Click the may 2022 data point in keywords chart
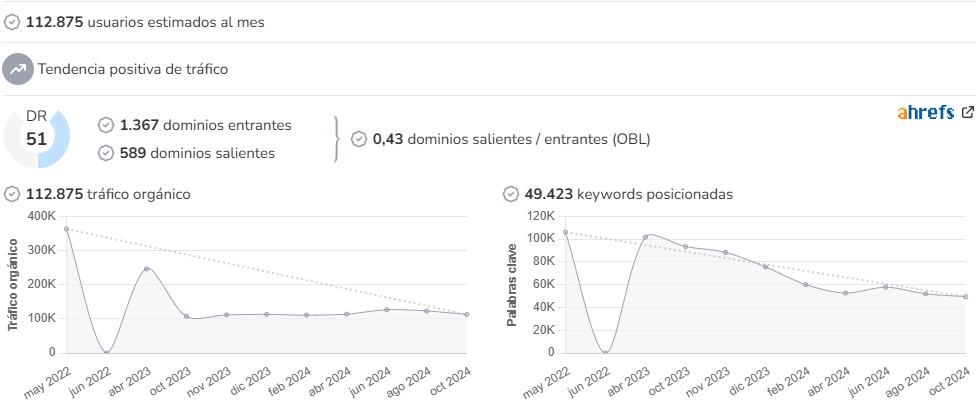Screen dimensions: 978x415 pos(565,232)
